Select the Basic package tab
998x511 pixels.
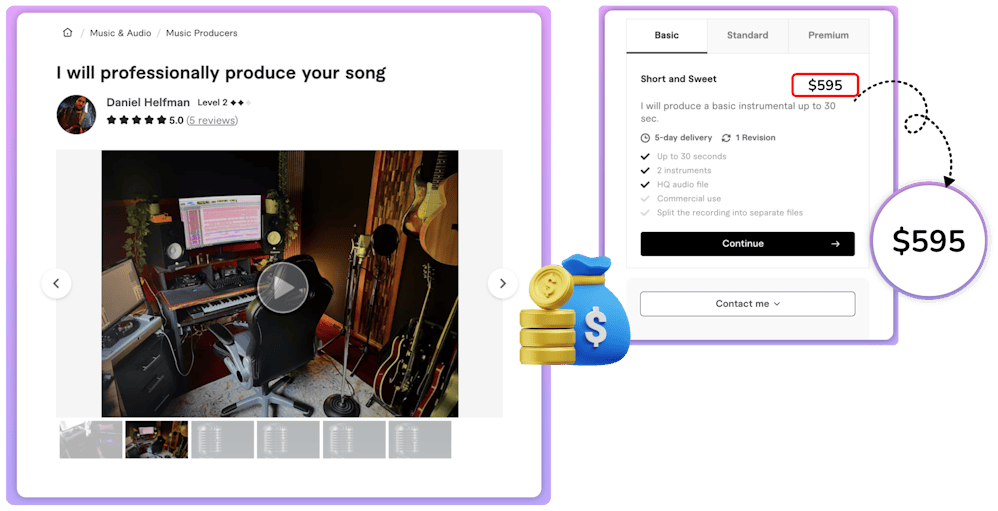[666, 36]
